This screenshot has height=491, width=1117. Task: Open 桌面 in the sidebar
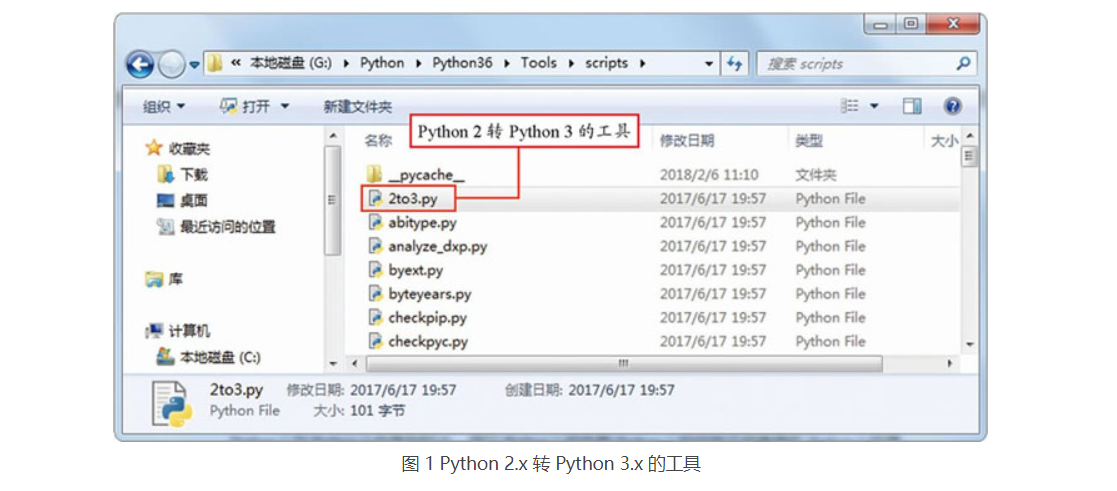click(x=194, y=200)
